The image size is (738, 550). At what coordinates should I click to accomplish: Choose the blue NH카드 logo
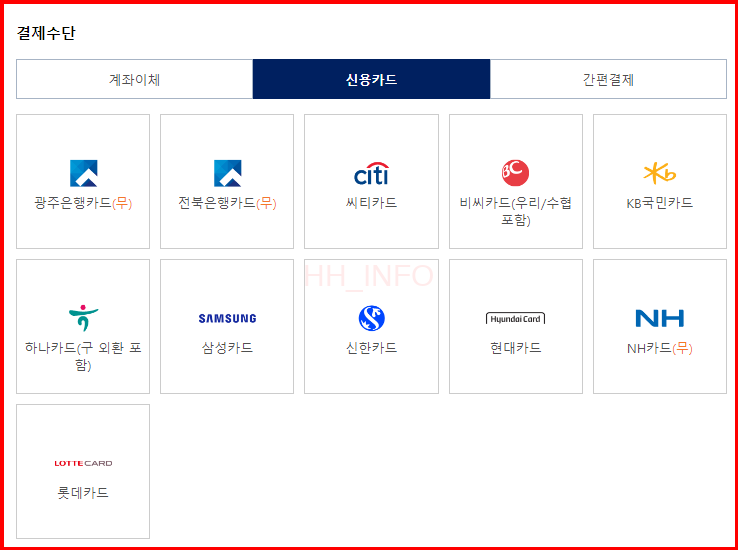click(x=659, y=319)
